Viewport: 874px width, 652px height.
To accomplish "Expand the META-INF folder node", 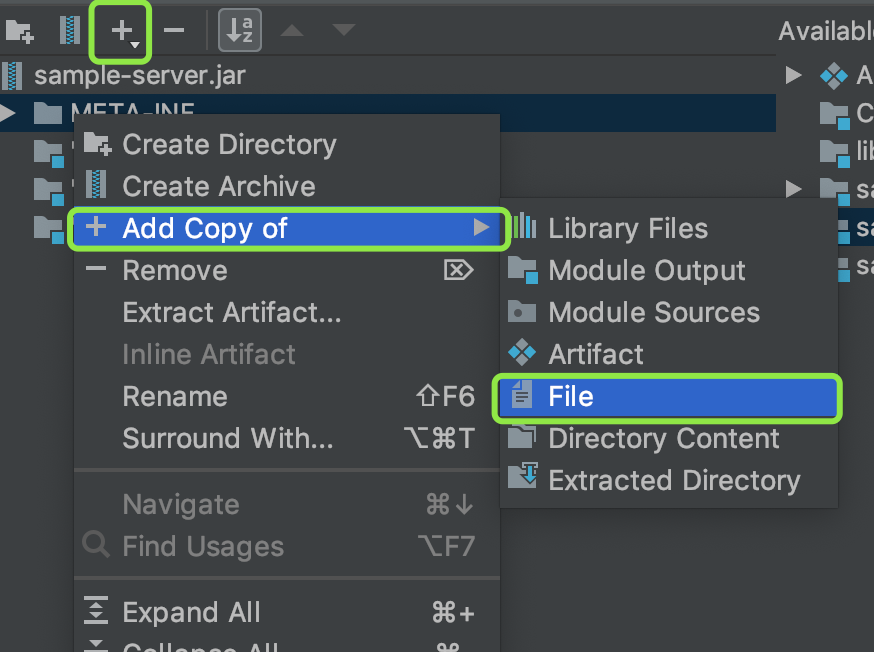I will click(x=8, y=113).
